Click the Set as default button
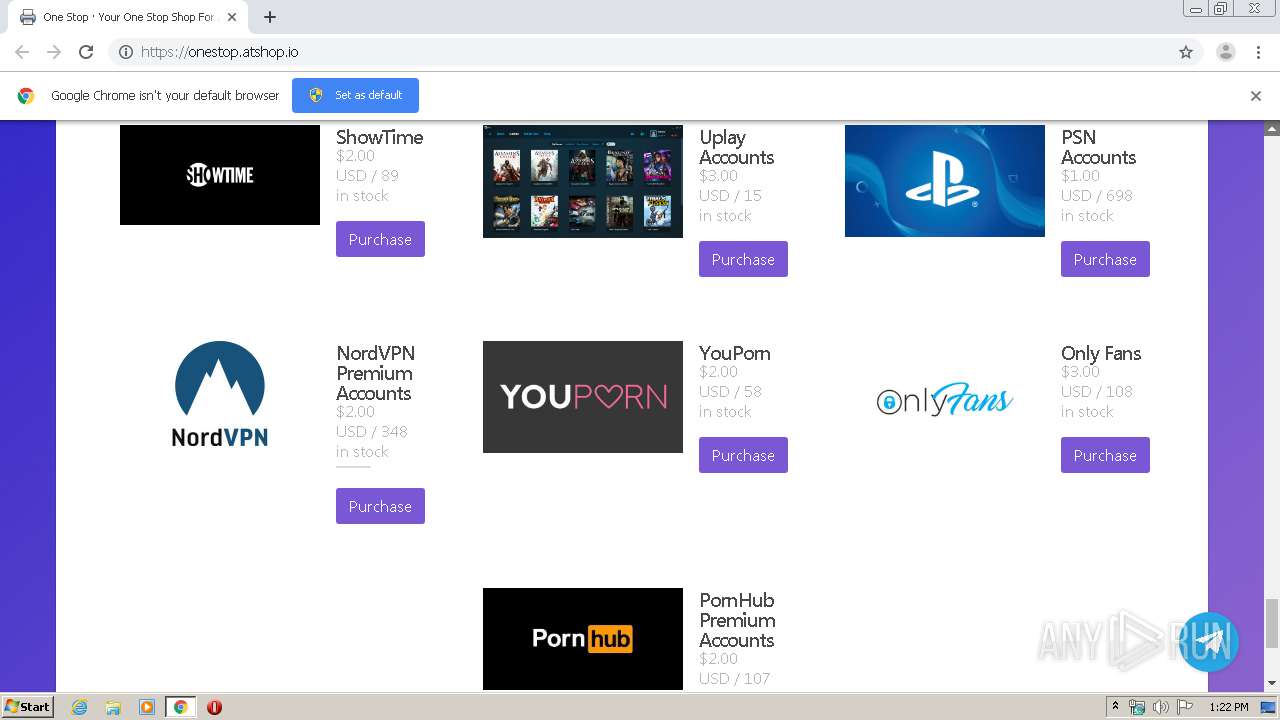The height and width of the screenshot is (720, 1280). click(x=355, y=95)
